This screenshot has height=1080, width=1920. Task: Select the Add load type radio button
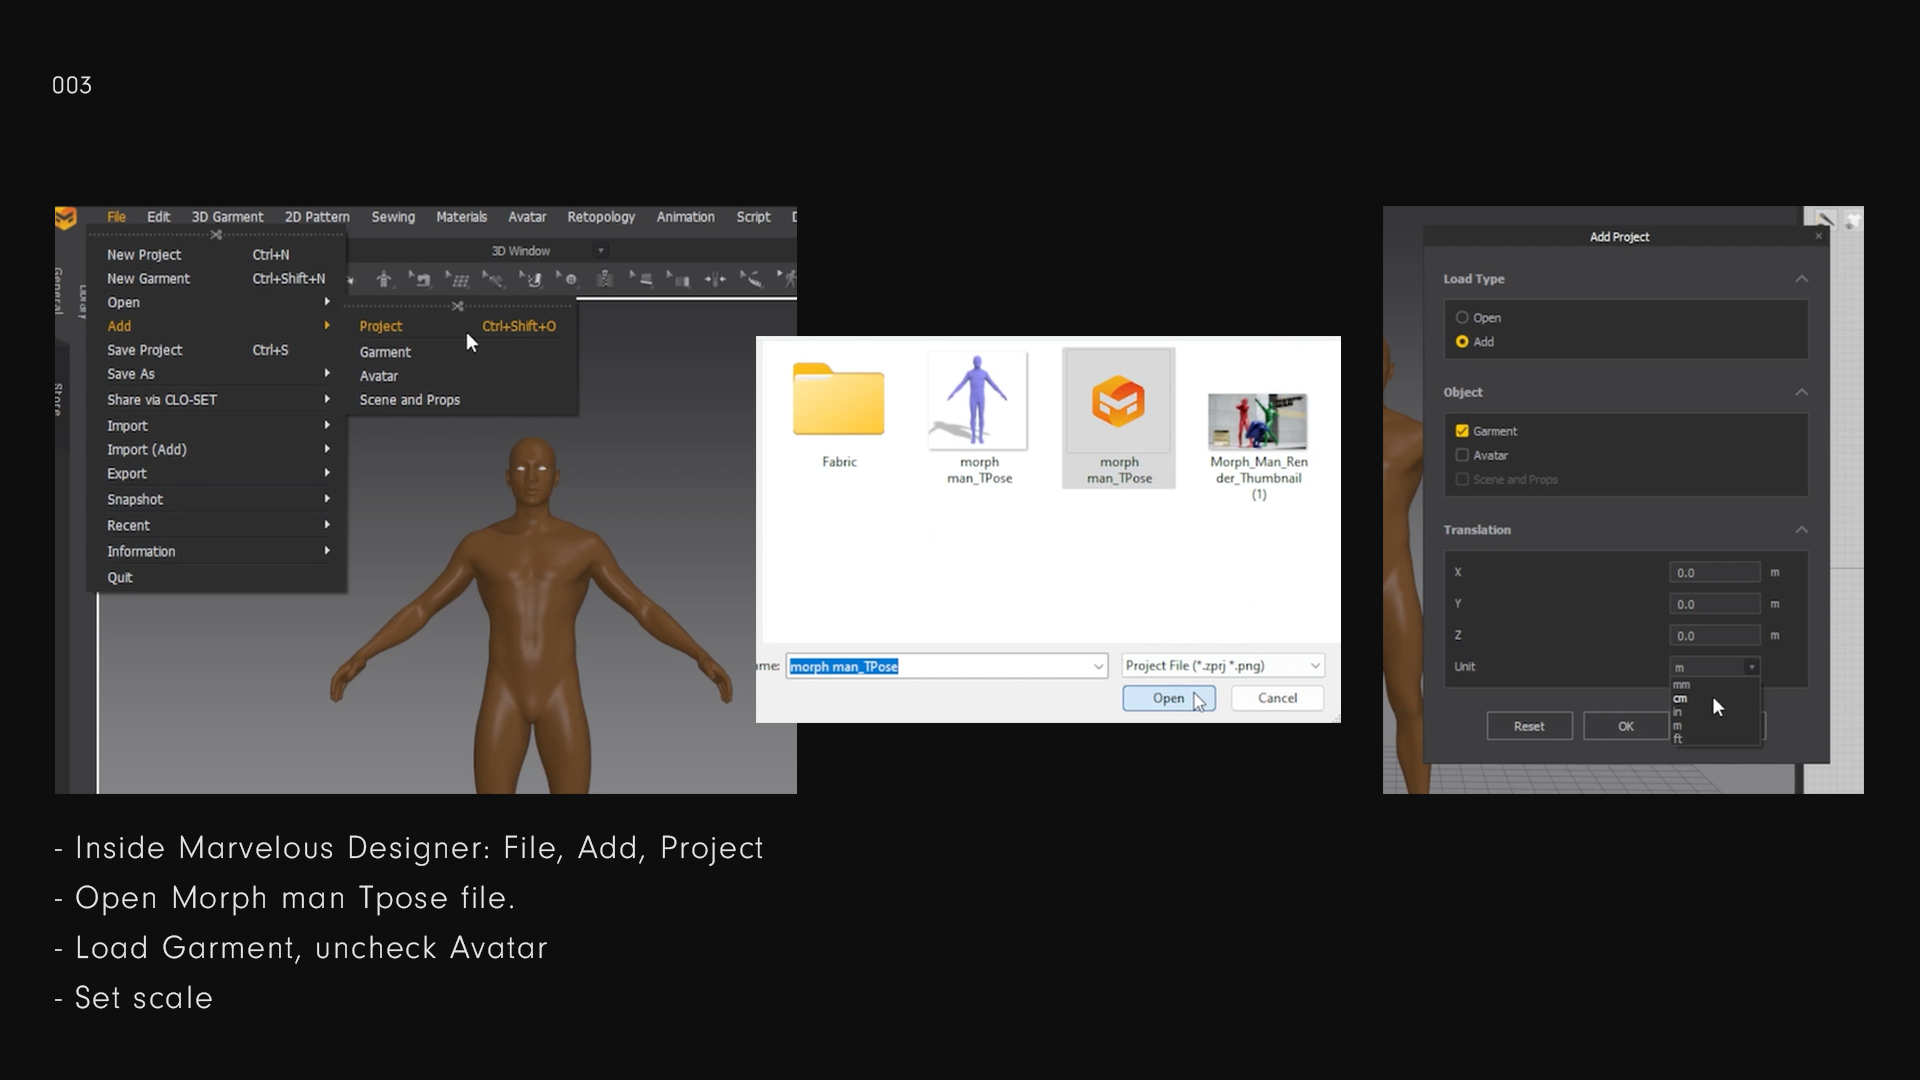1462,342
